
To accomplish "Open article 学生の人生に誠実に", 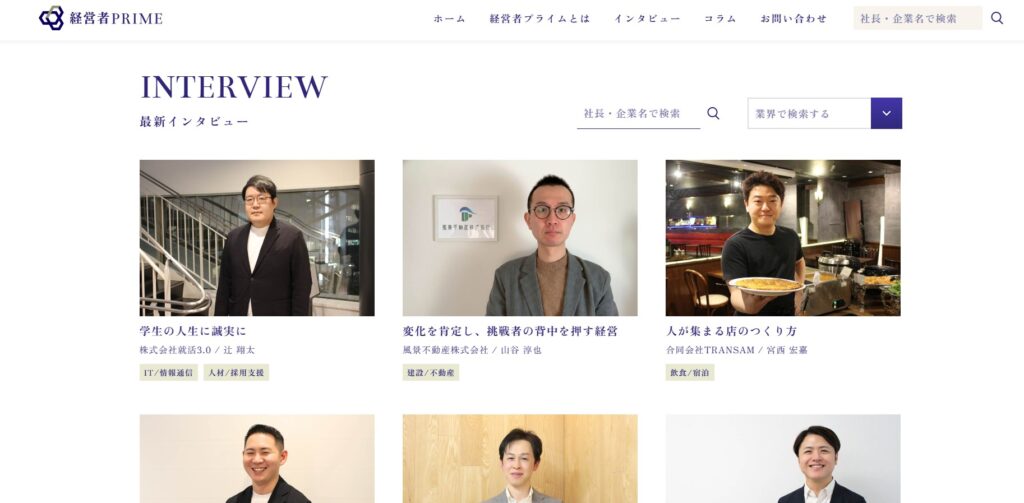I will 193,331.
